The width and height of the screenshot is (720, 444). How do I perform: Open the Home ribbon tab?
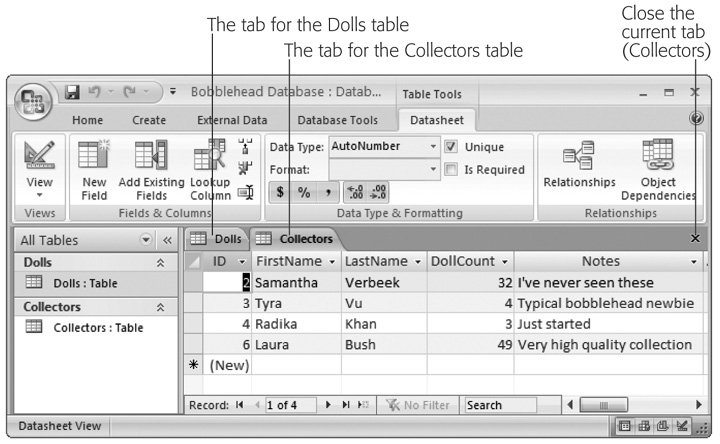click(x=87, y=120)
